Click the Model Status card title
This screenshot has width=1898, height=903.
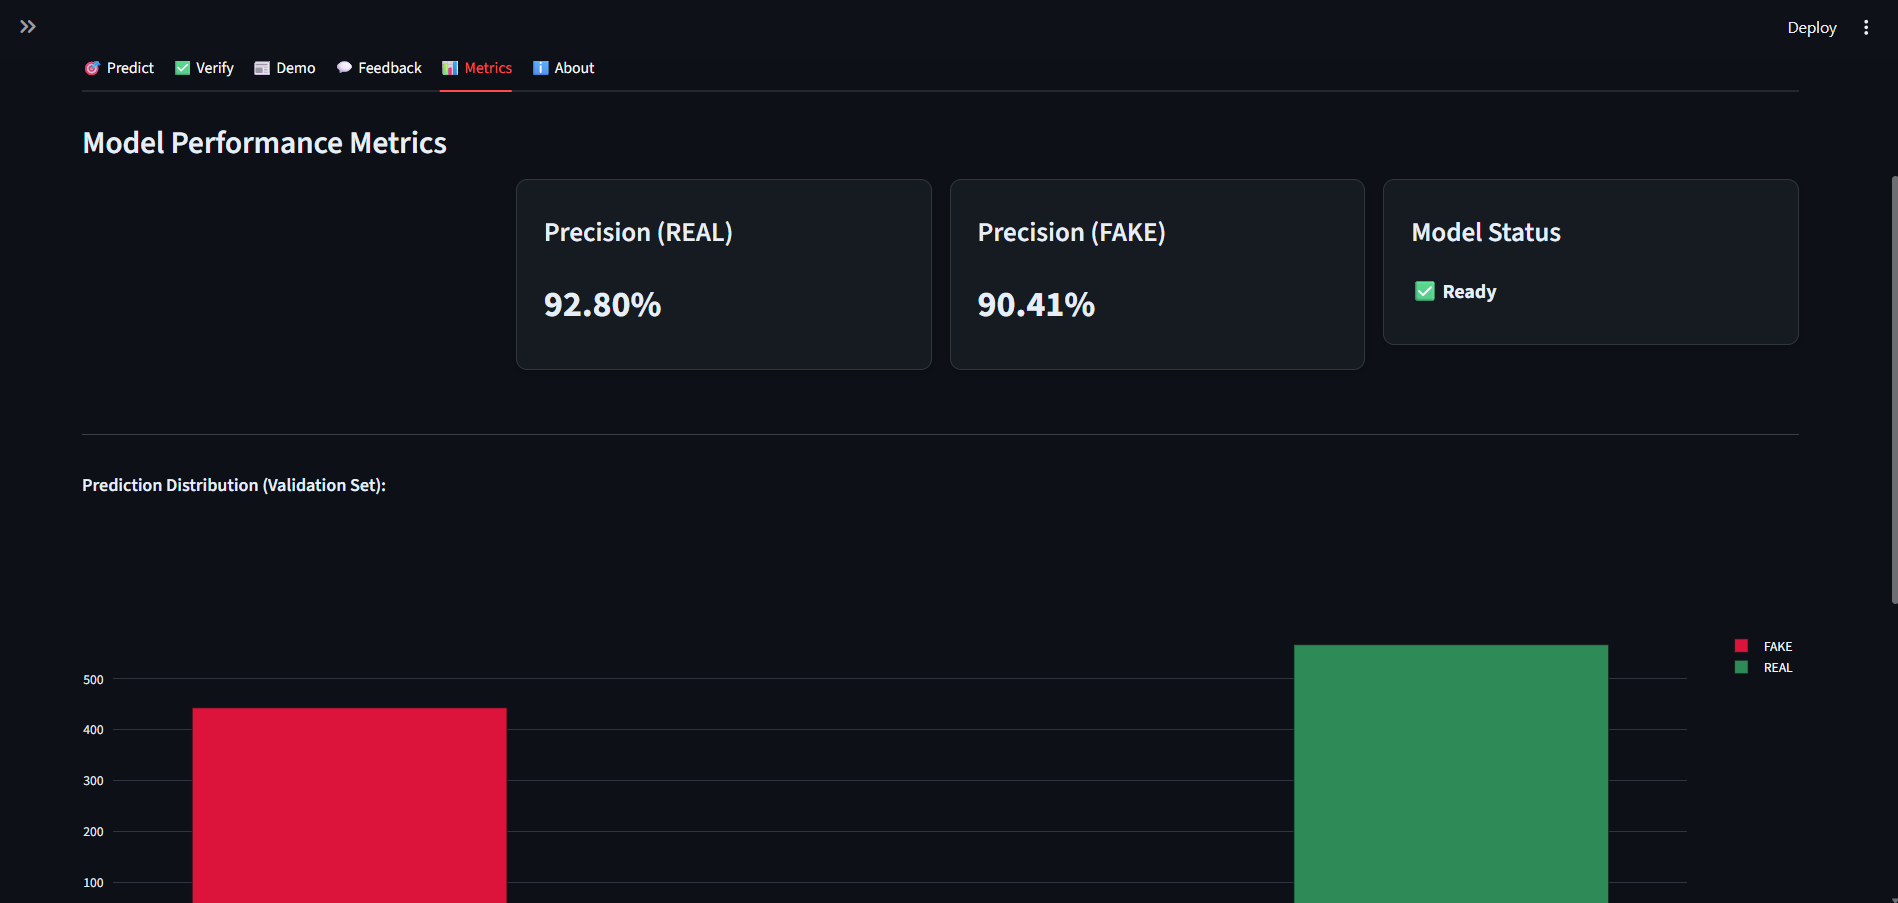coord(1486,233)
